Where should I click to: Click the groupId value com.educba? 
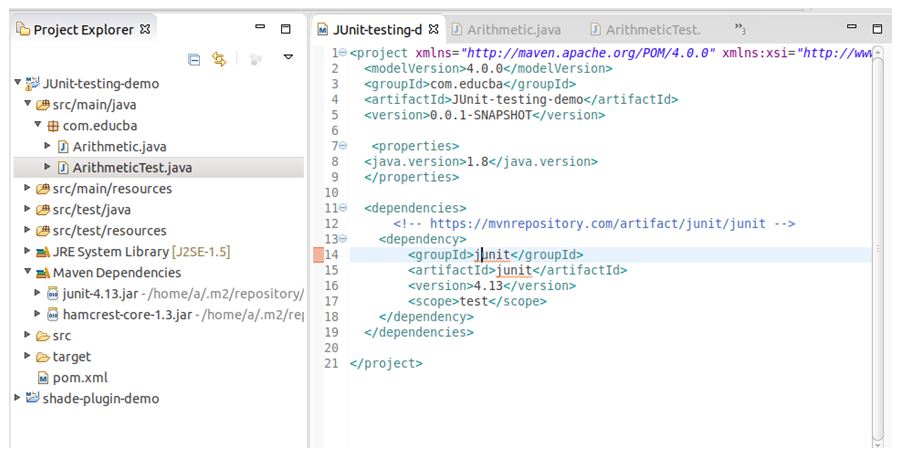[466, 84]
